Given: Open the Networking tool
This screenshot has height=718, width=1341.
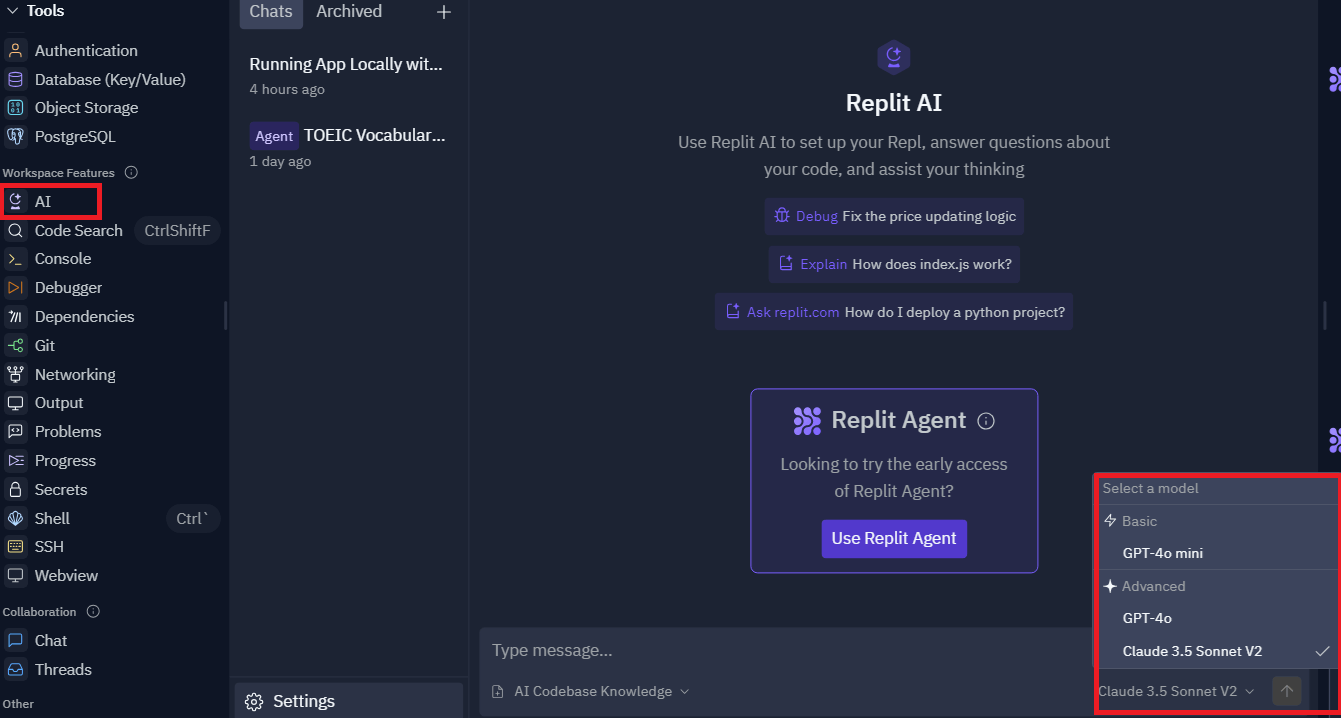Looking at the screenshot, I should click(75, 374).
